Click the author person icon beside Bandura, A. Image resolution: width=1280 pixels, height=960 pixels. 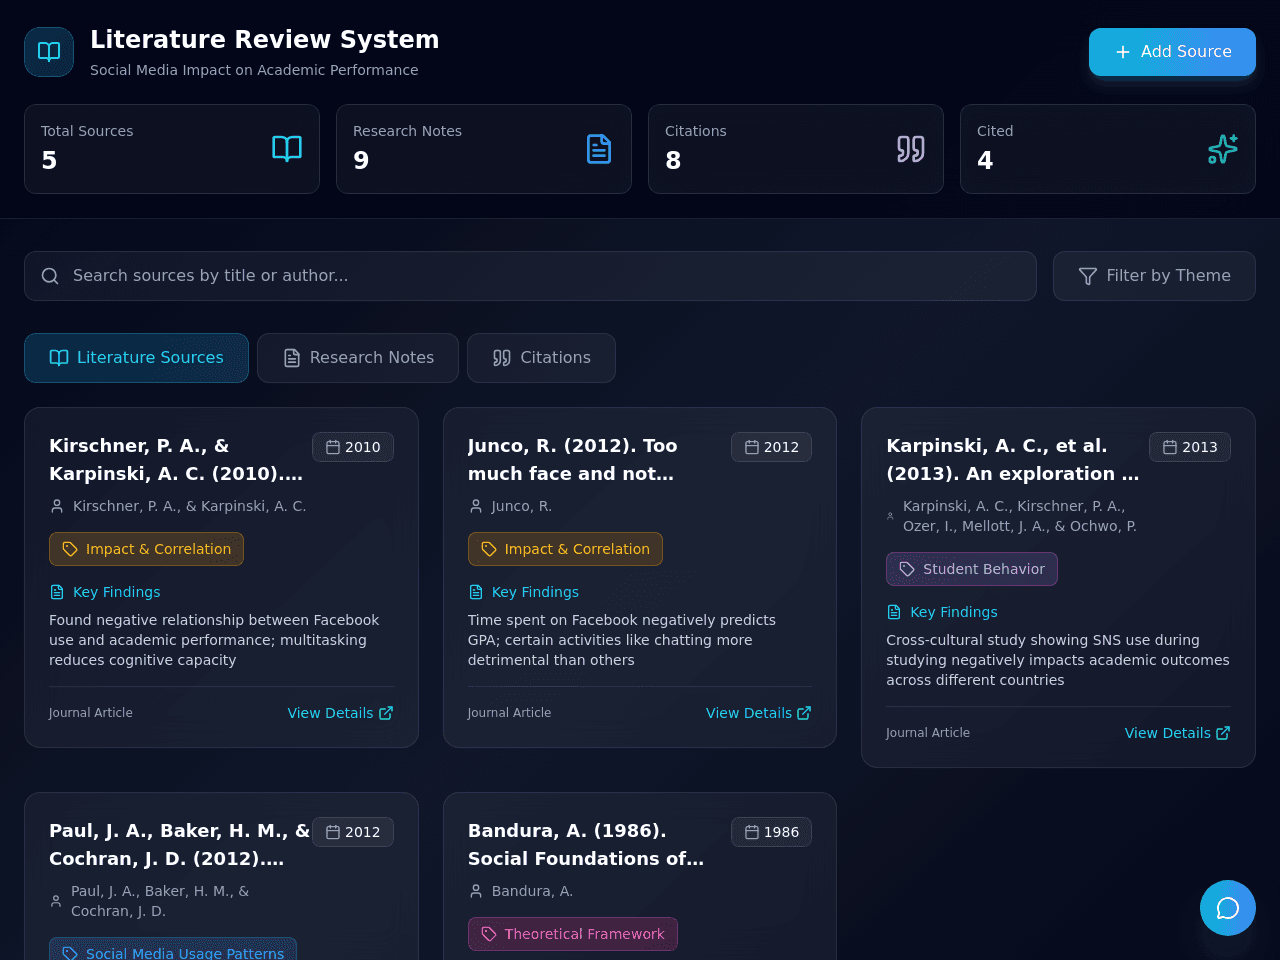(476, 891)
